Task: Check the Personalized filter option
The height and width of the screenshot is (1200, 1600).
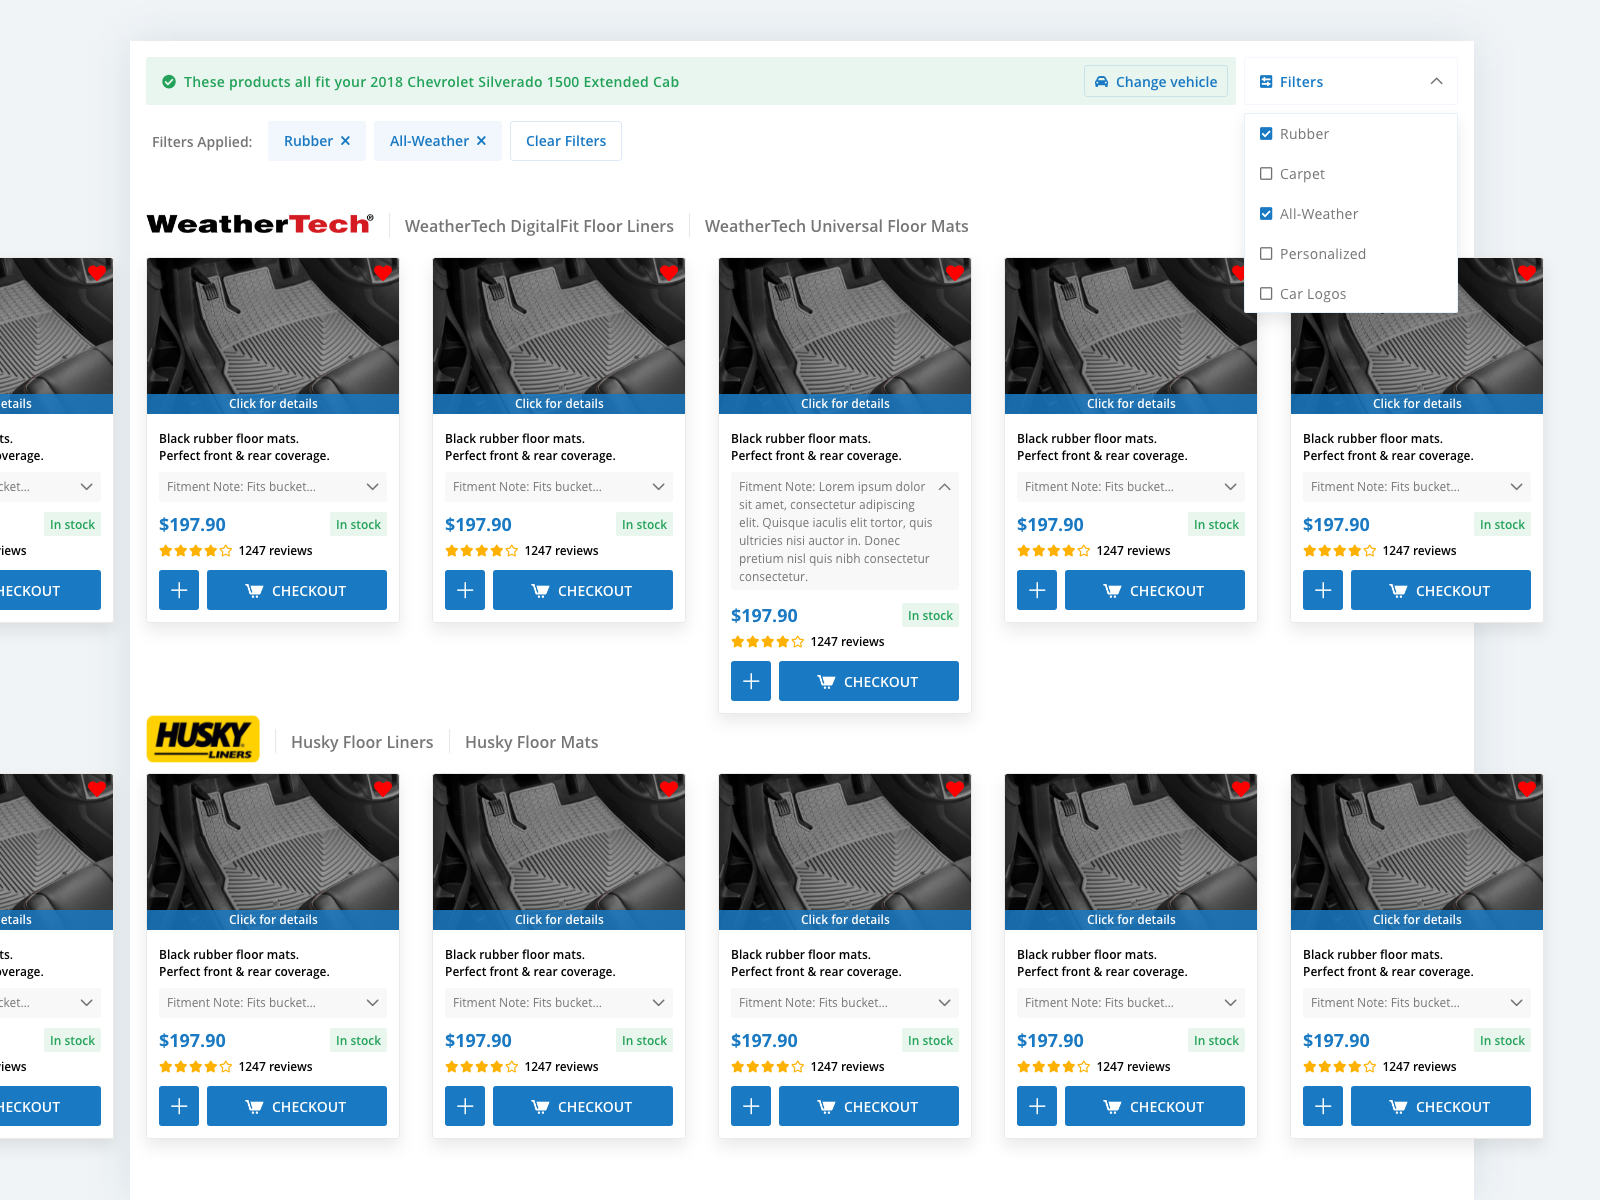Action: (1265, 253)
